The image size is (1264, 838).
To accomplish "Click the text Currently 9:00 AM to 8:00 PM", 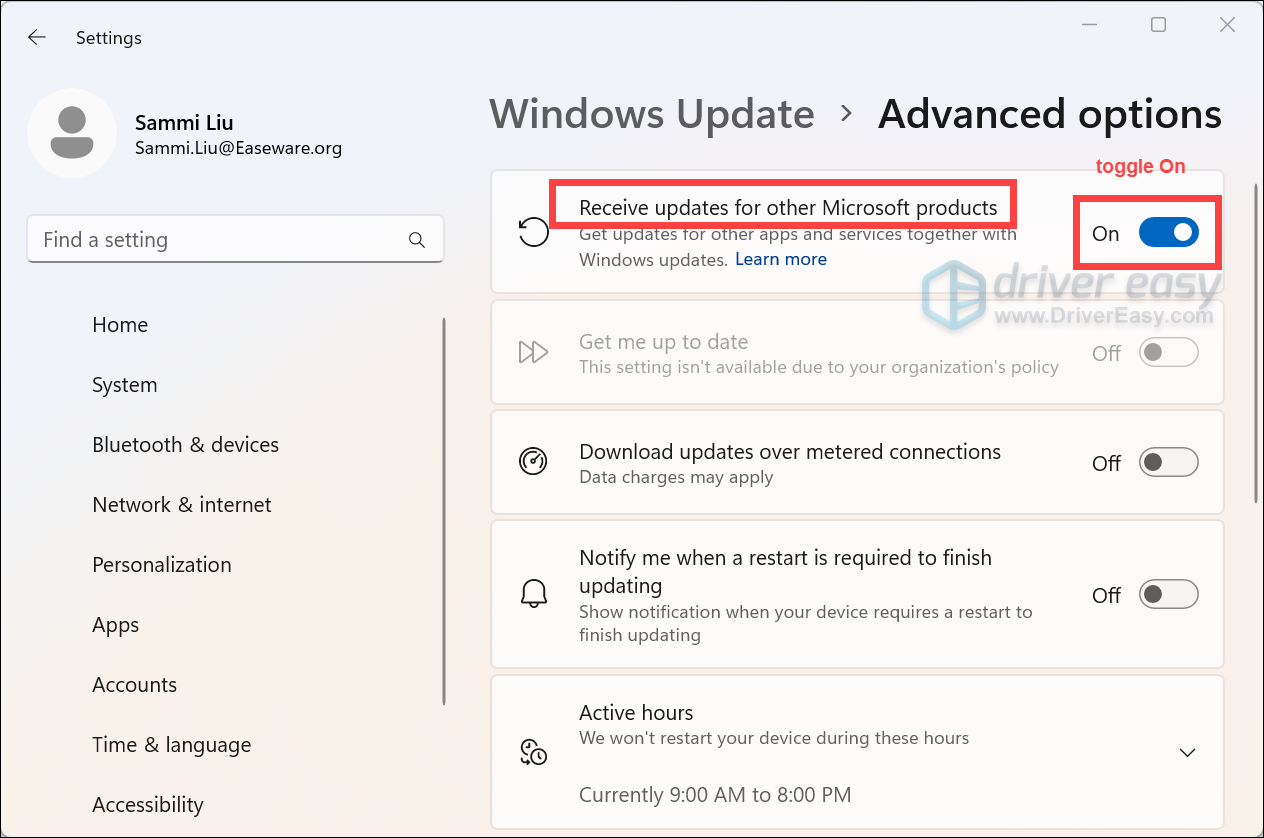I will pos(715,796).
